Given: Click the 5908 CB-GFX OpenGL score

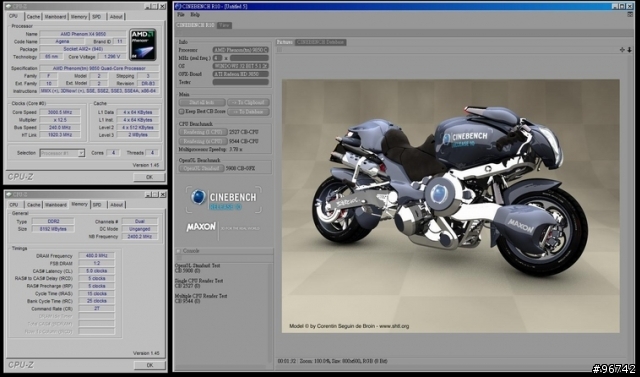Looking at the screenshot, I should (x=240, y=168).
